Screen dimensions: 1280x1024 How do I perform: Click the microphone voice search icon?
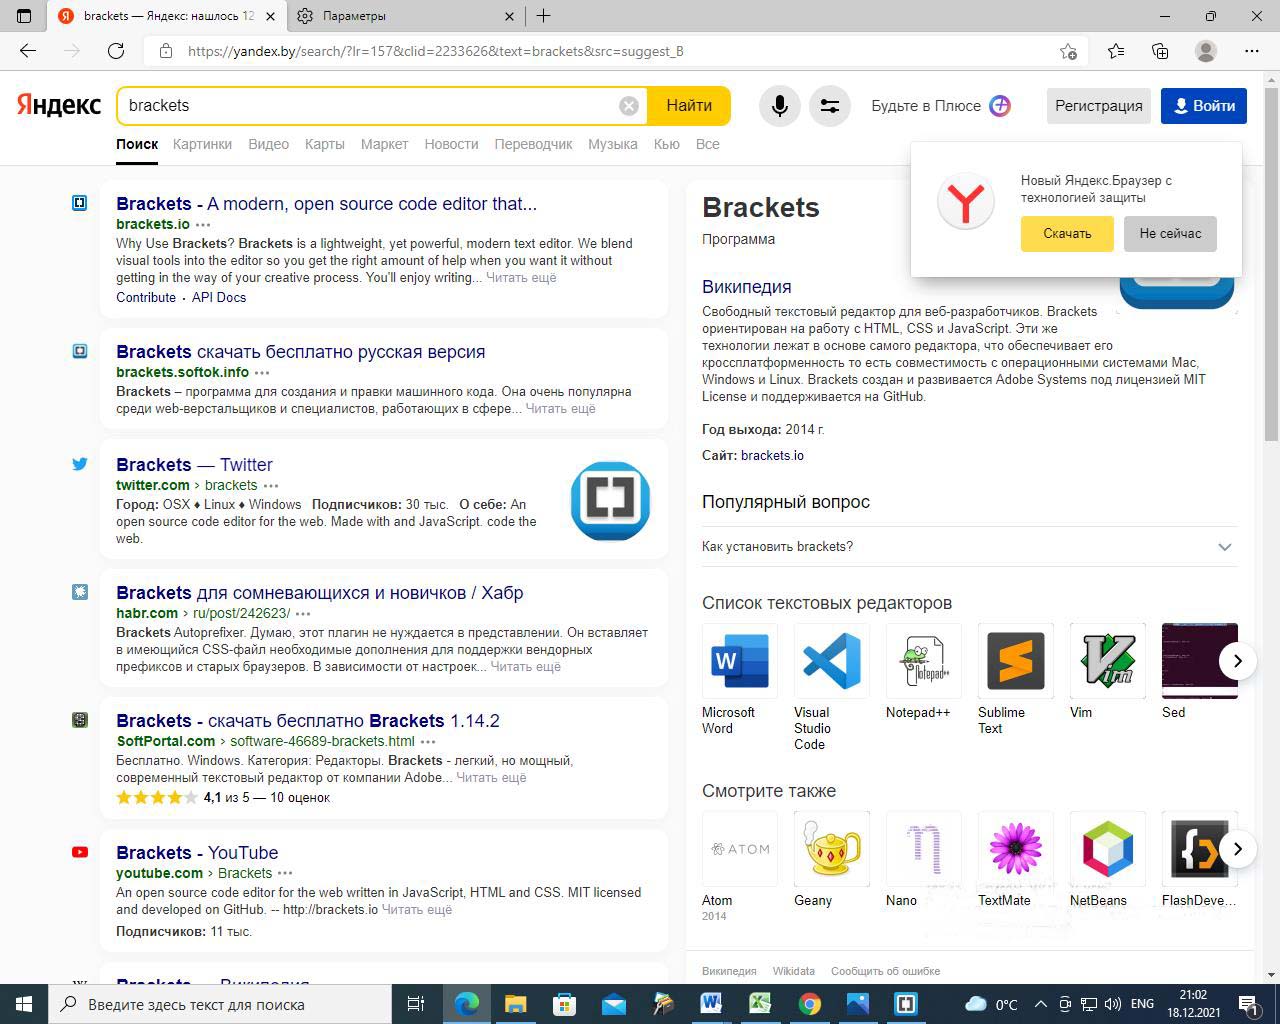point(779,106)
